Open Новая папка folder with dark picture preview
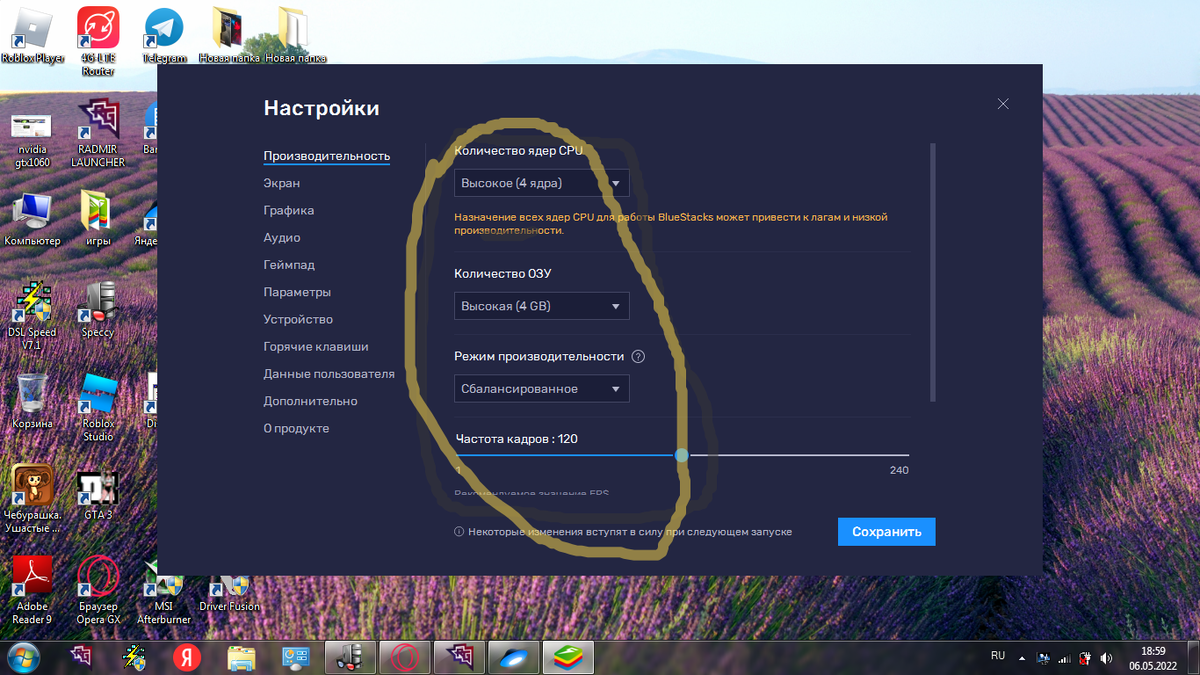The width and height of the screenshot is (1200, 675). 230,36
